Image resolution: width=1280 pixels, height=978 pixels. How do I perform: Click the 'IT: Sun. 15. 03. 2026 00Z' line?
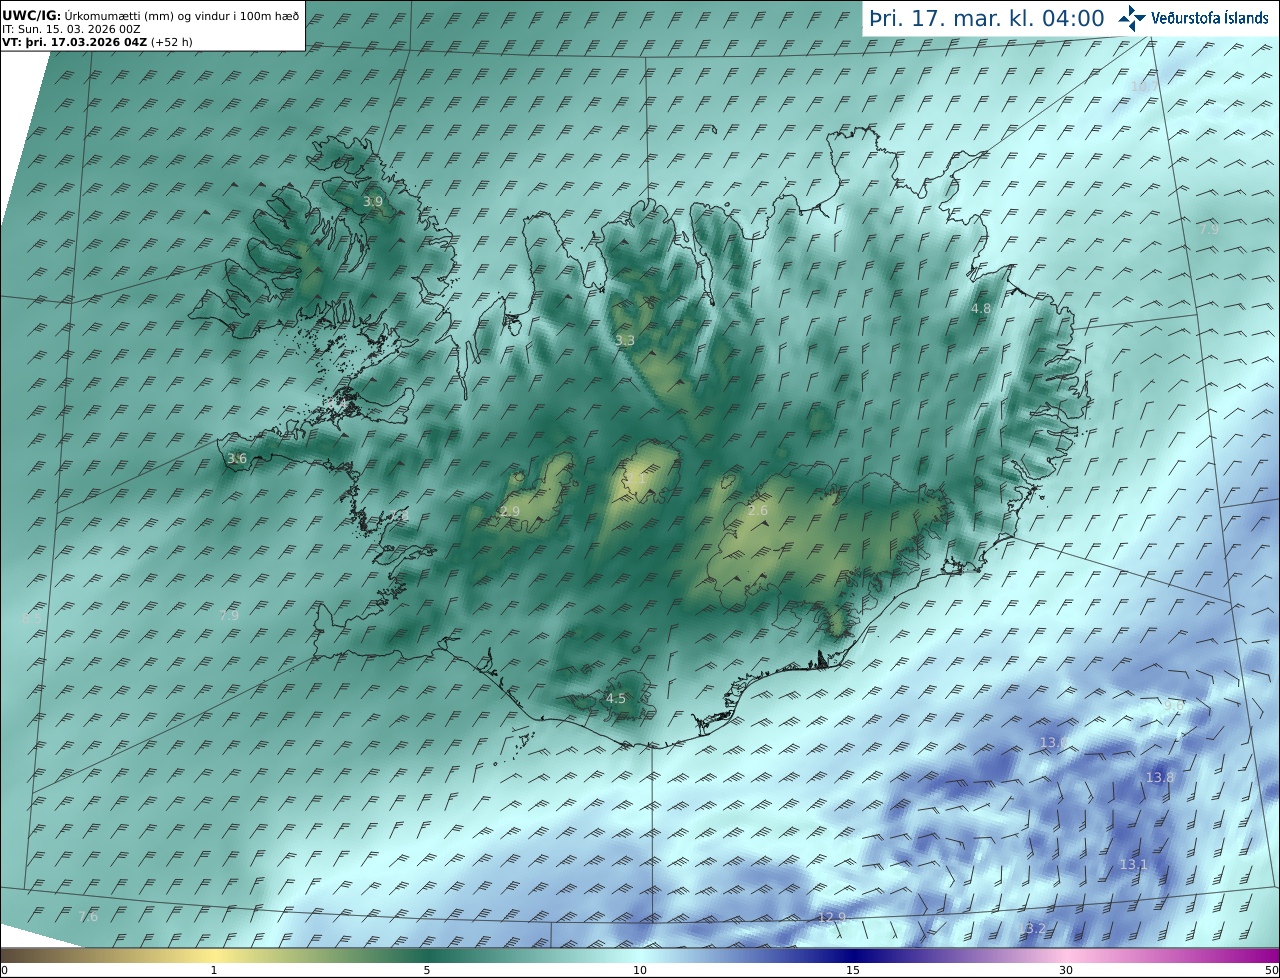[x=71, y=29]
